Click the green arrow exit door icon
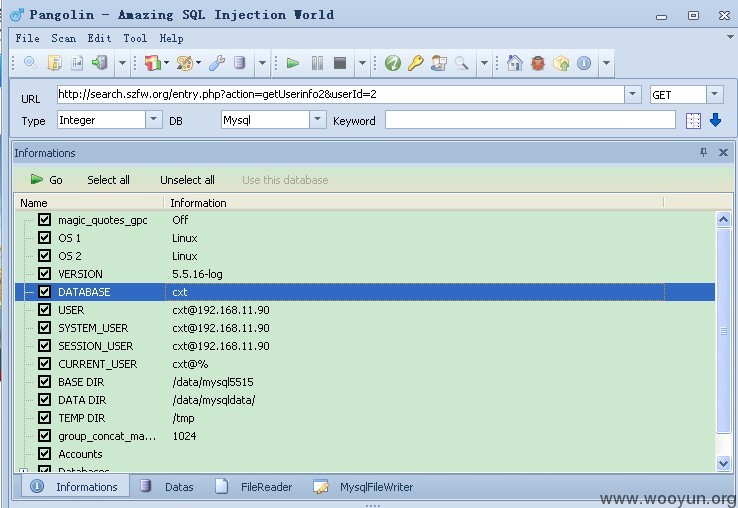This screenshot has width=738, height=508. (x=100, y=63)
